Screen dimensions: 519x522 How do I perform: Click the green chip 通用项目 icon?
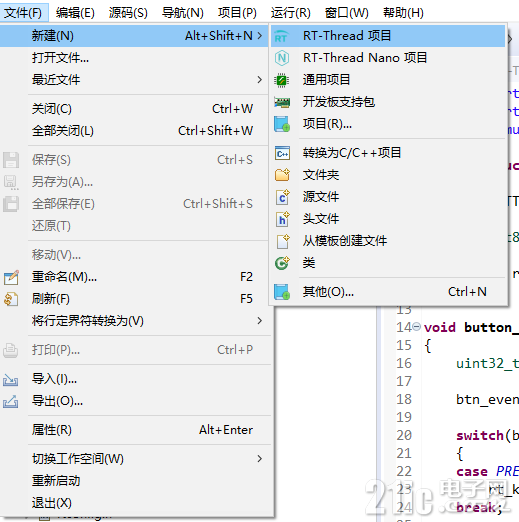click(282, 80)
